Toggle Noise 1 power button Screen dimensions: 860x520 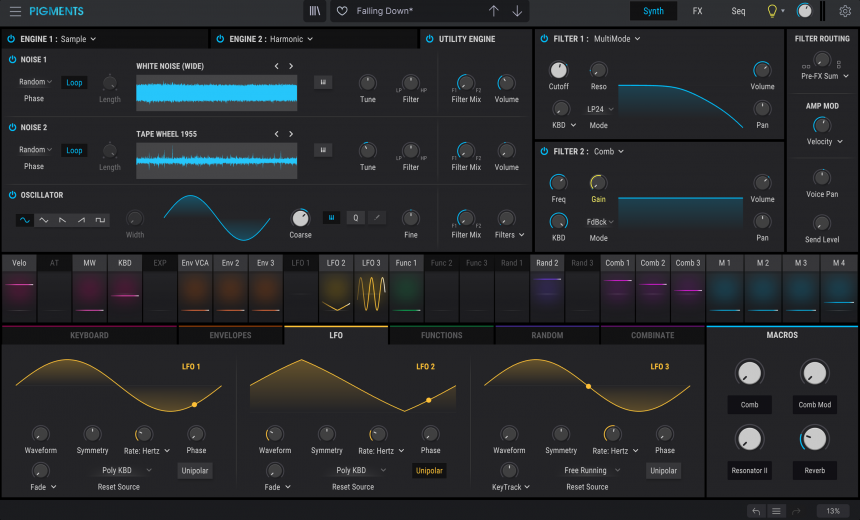tap(12, 60)
